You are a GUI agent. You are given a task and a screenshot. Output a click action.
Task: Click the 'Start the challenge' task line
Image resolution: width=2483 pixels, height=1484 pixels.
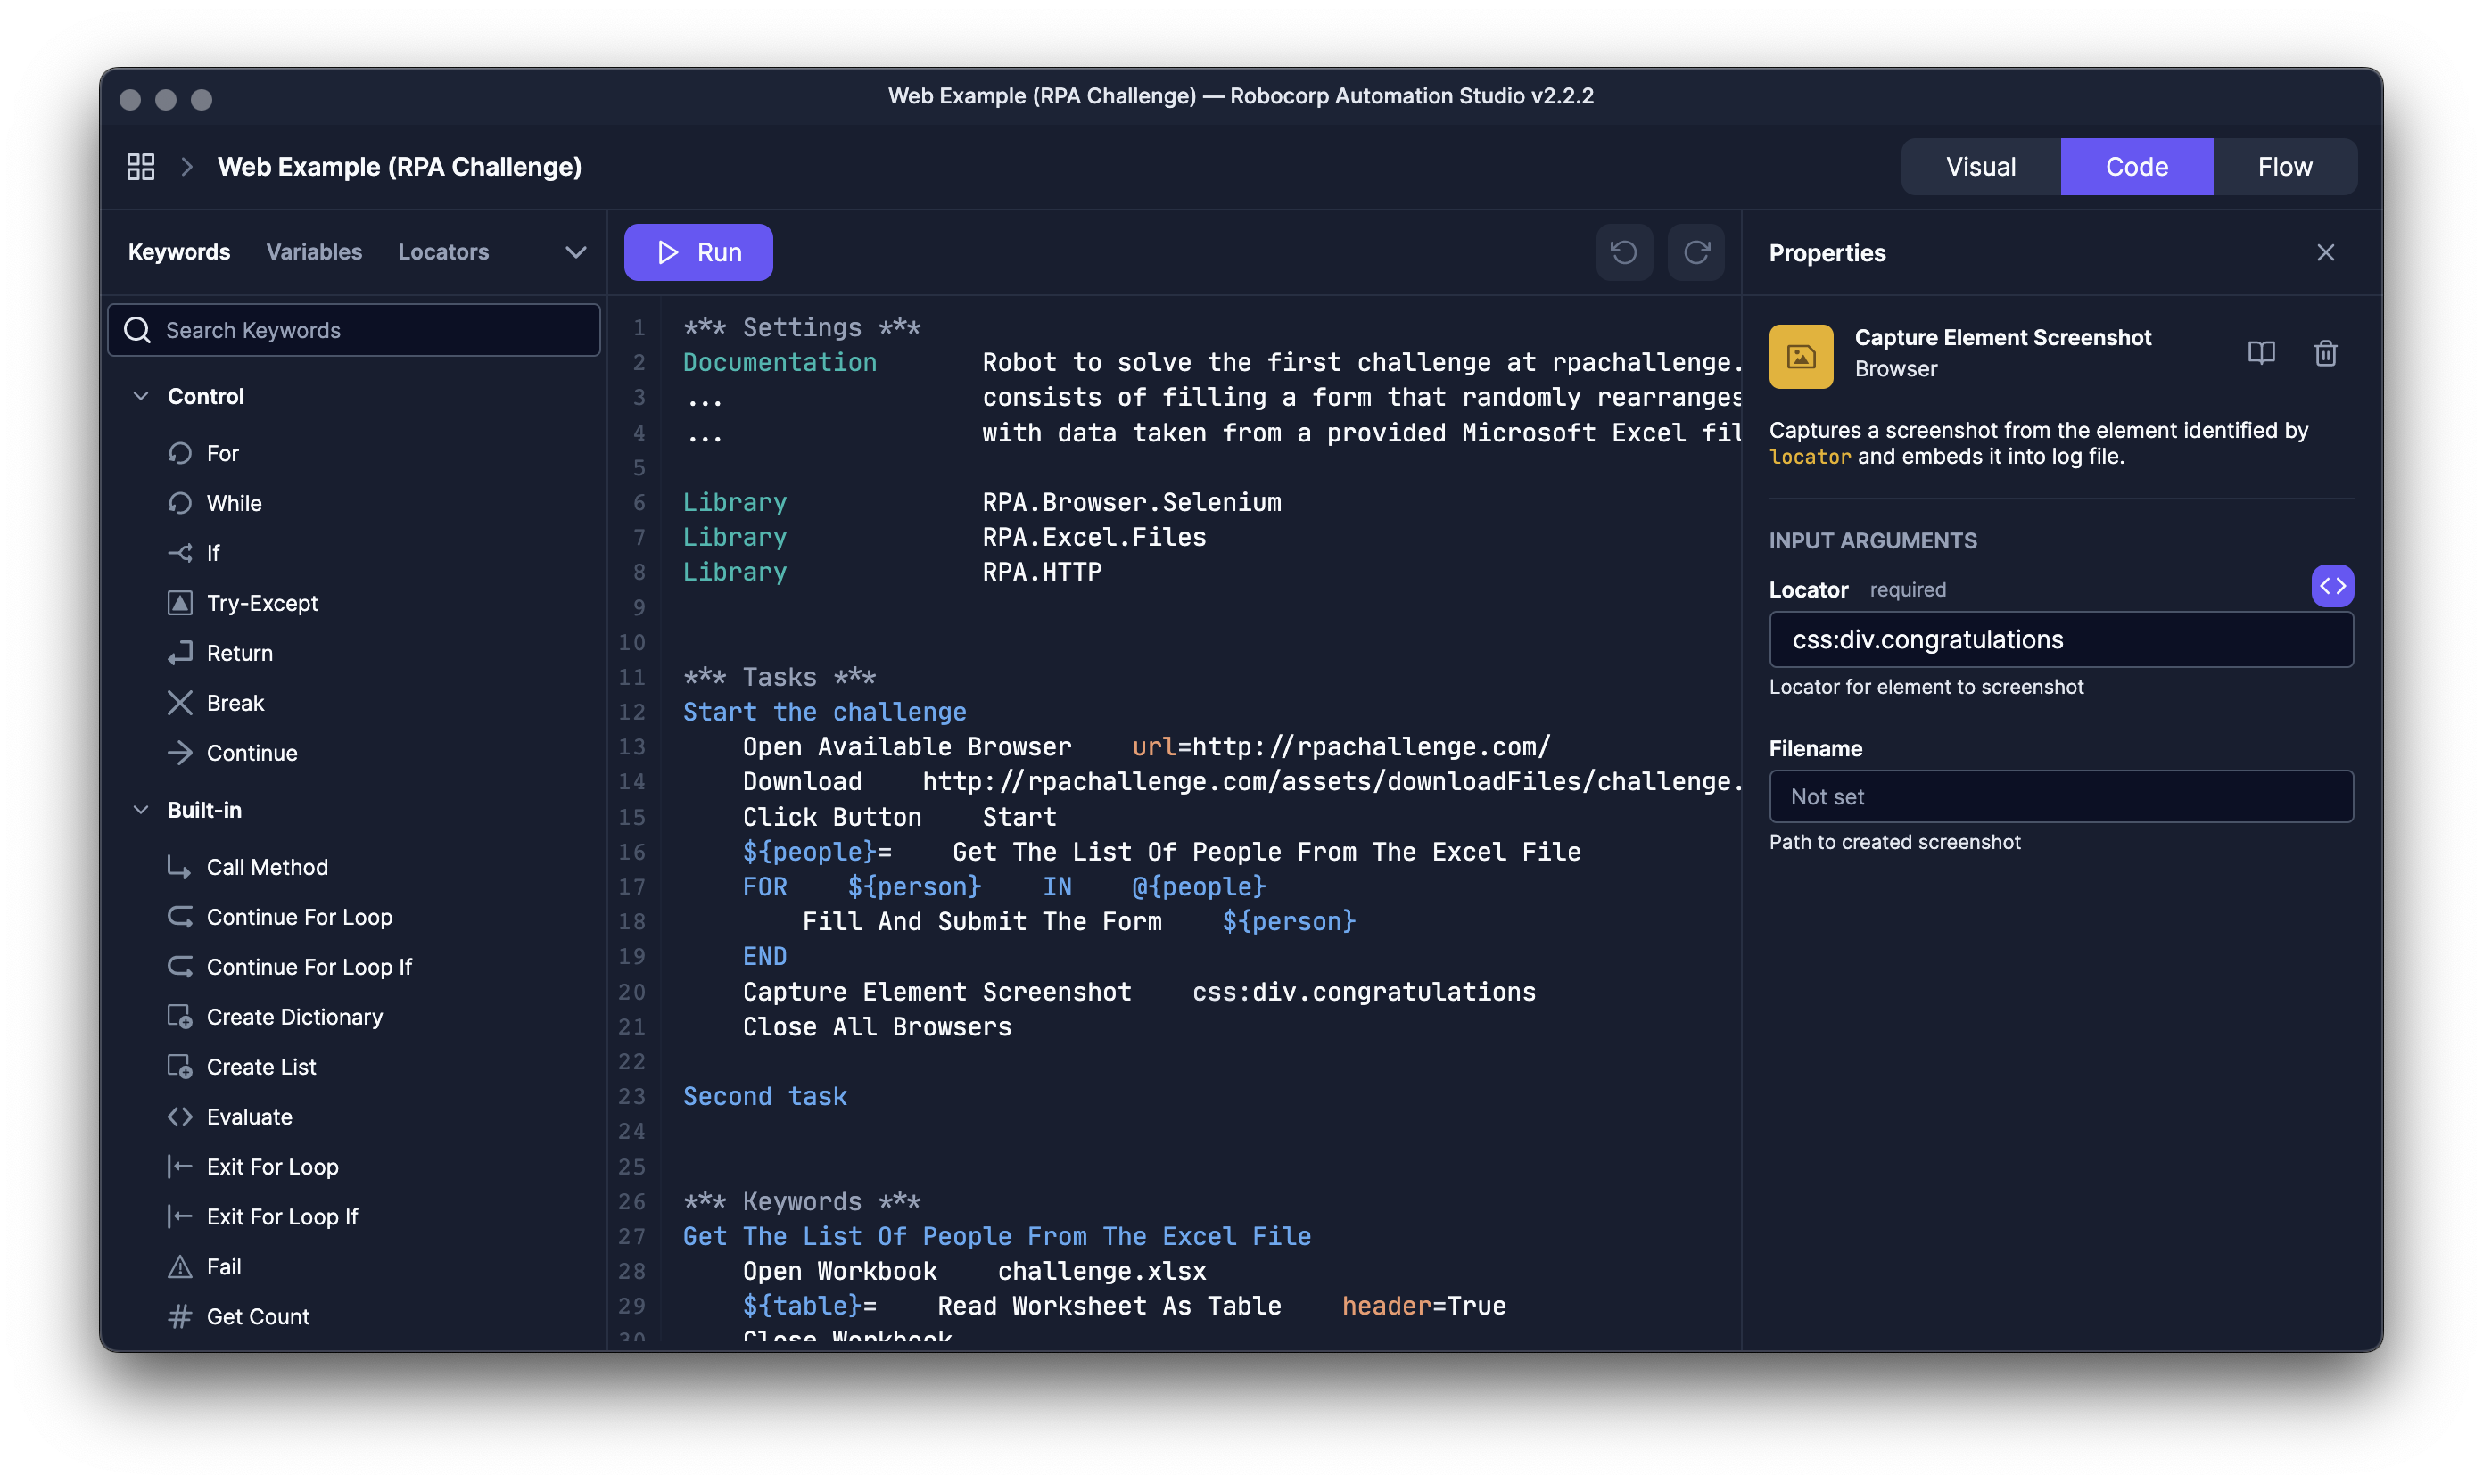(x=824, y=712)
